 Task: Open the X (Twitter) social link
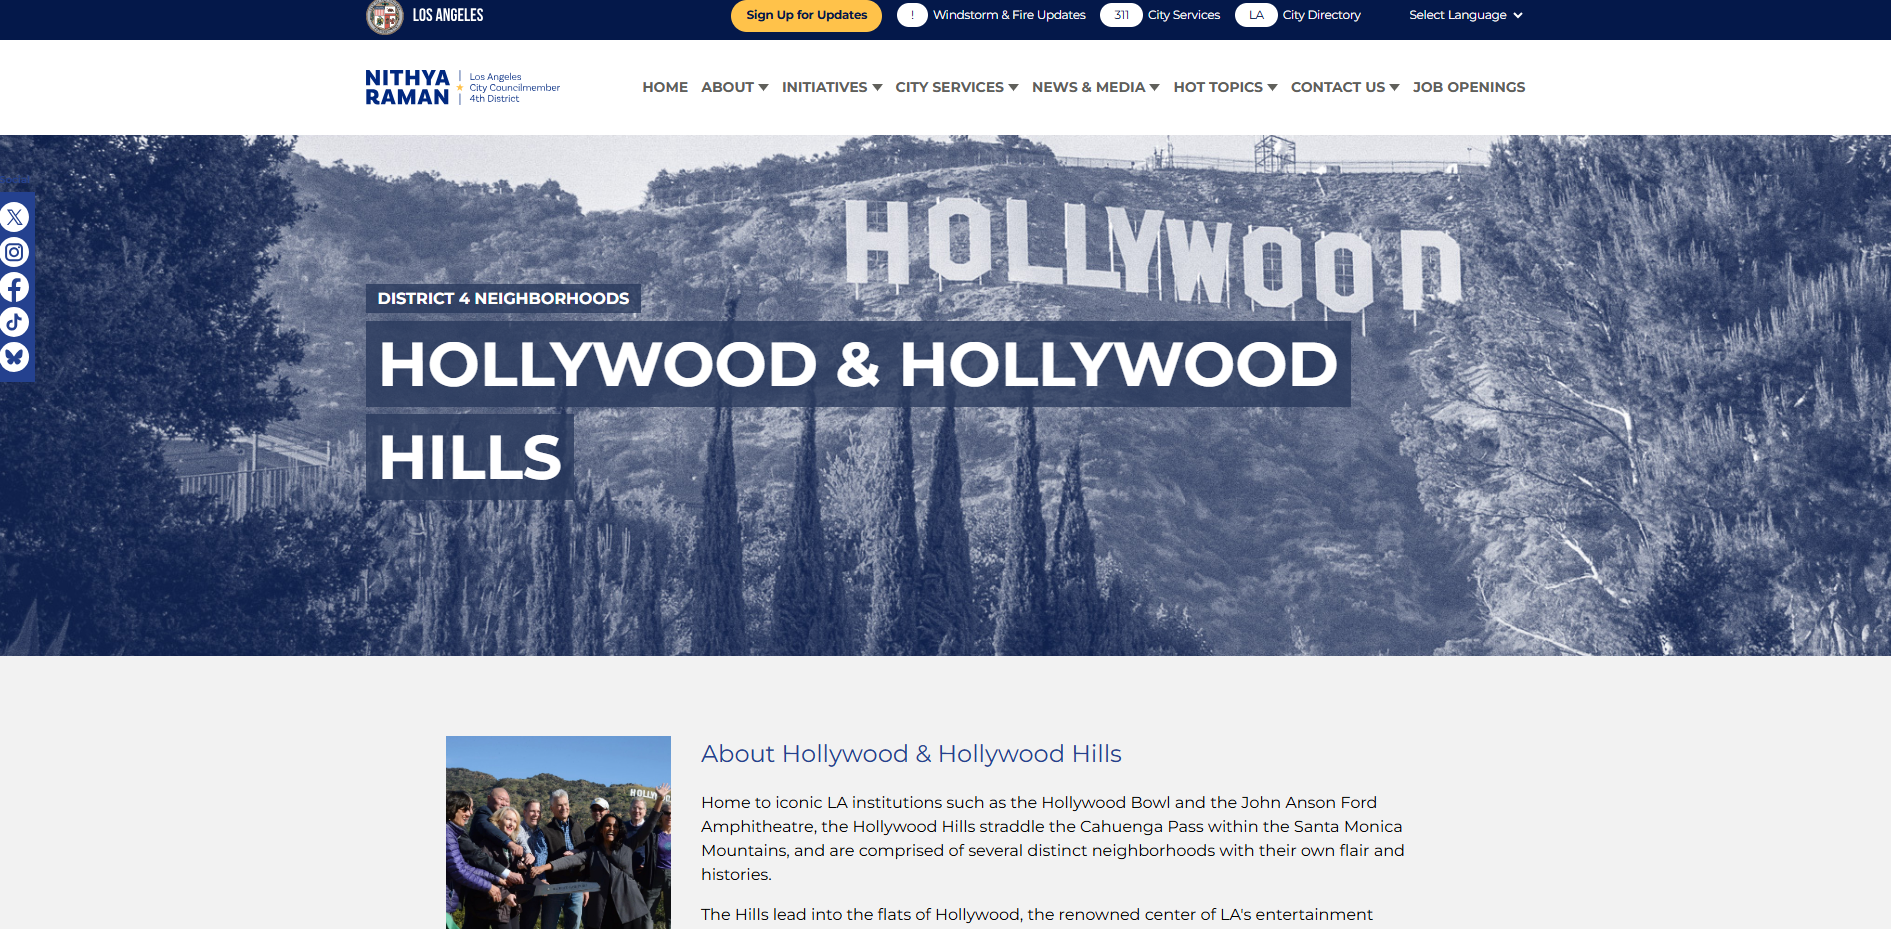[14, 217]
